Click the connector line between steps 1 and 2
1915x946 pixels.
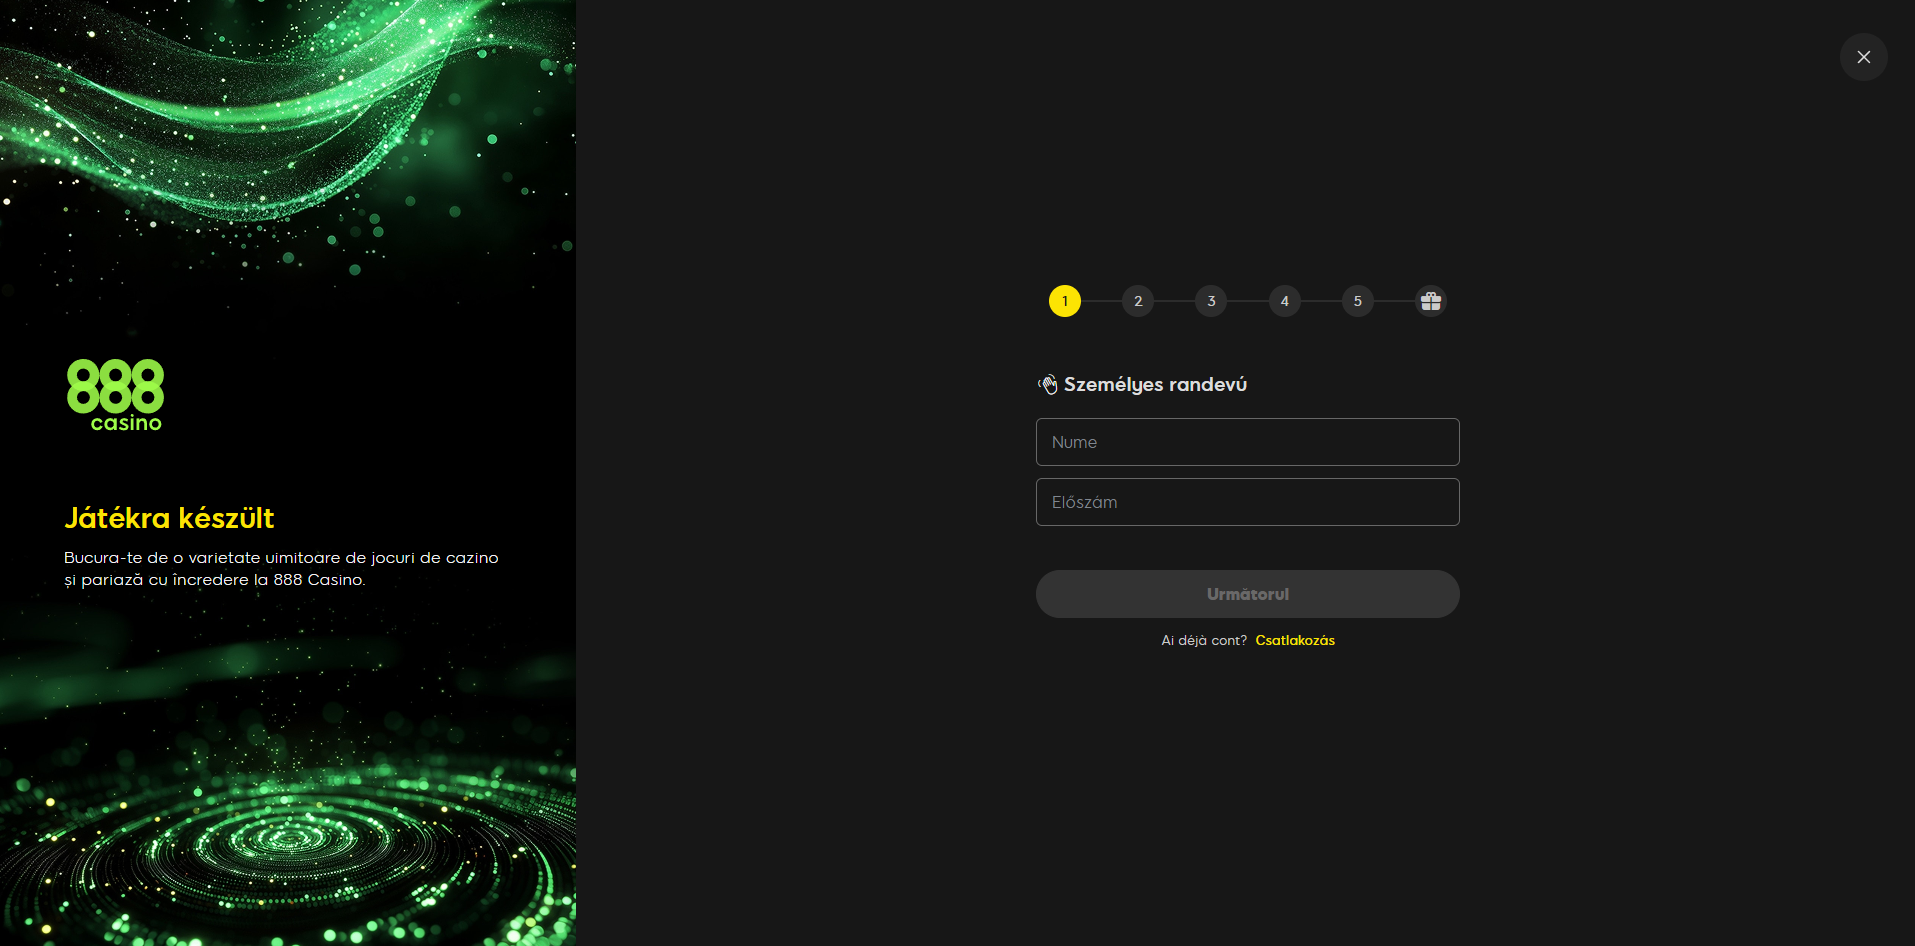tap(1101, 301)
